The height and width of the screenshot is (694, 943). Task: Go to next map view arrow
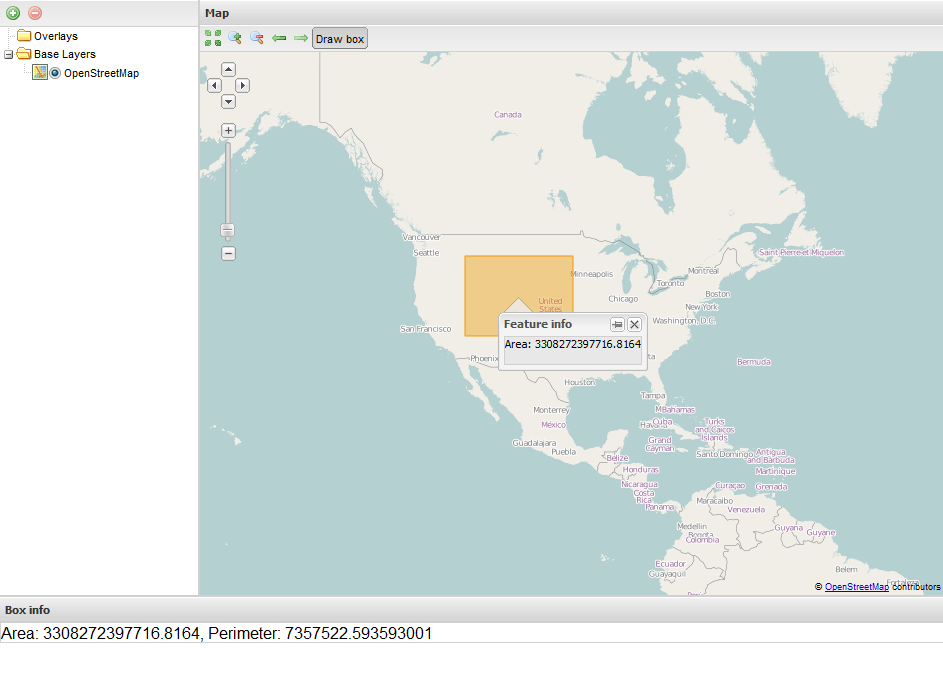[300, 38]
